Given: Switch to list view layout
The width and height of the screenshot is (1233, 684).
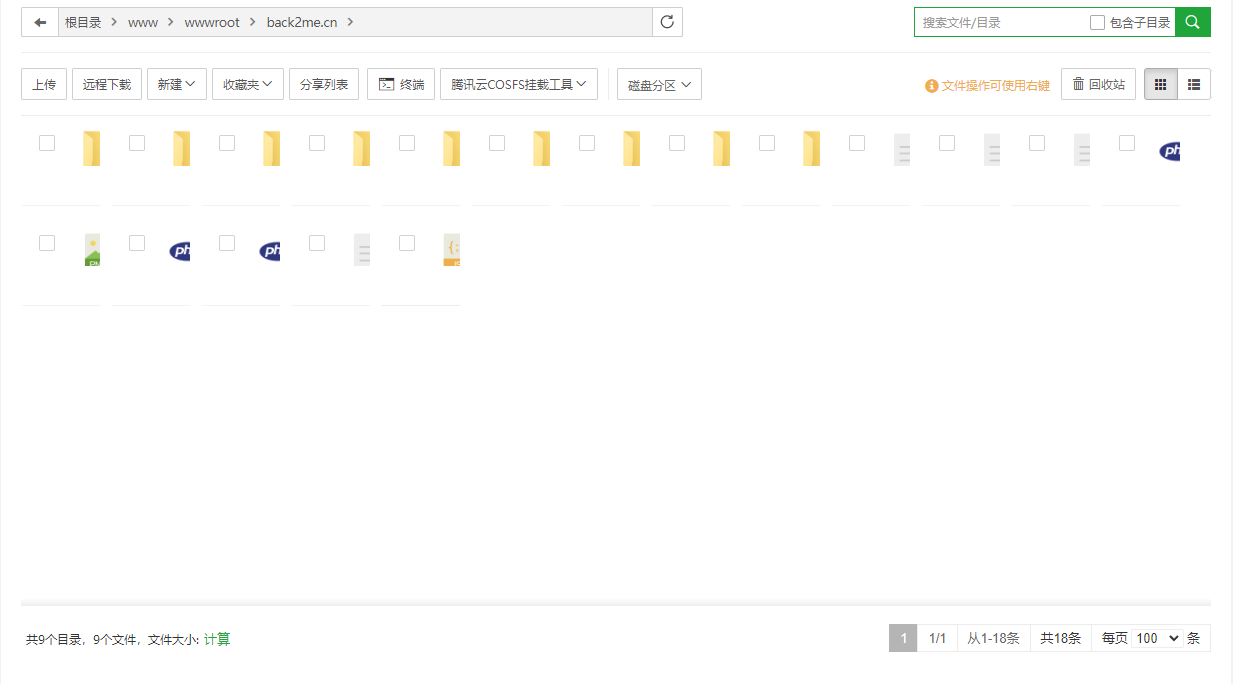Looking at the screenshot, I should pos(1194,84).
